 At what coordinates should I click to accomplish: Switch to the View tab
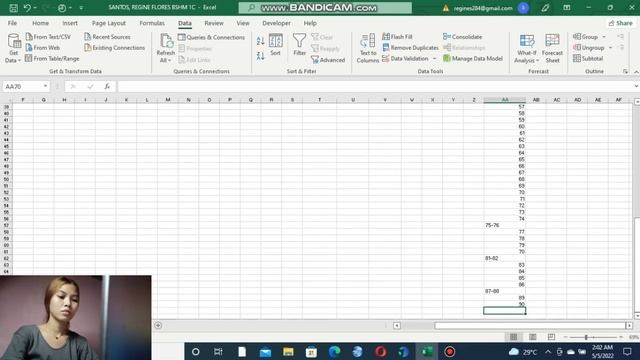(x=243, y=23)
